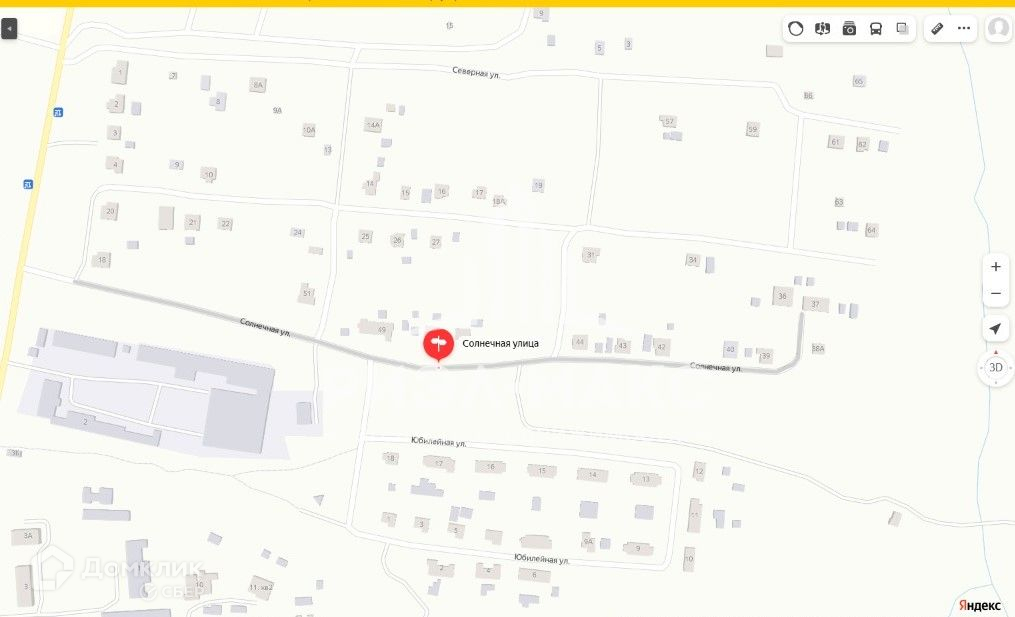Zoom in with the plus button
1015x617 pixels.
(x=996, y=266)
